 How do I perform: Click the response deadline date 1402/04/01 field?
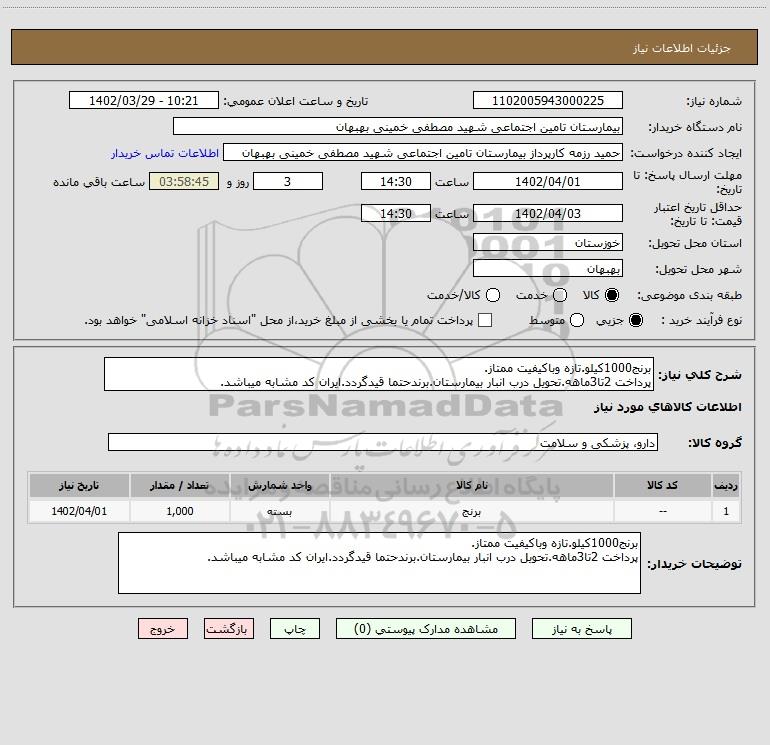point(548,181)
